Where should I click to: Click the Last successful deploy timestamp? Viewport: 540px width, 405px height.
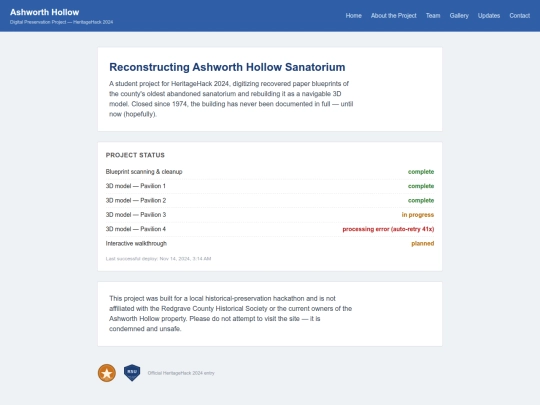[x=158, y=259]
